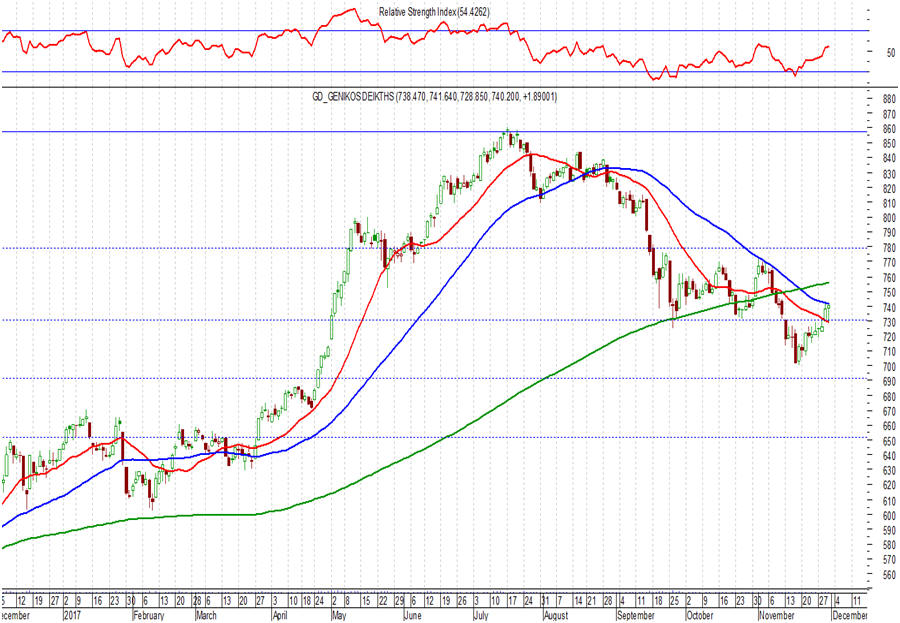
Task: Select the February month label
Action: coord(149,615)
